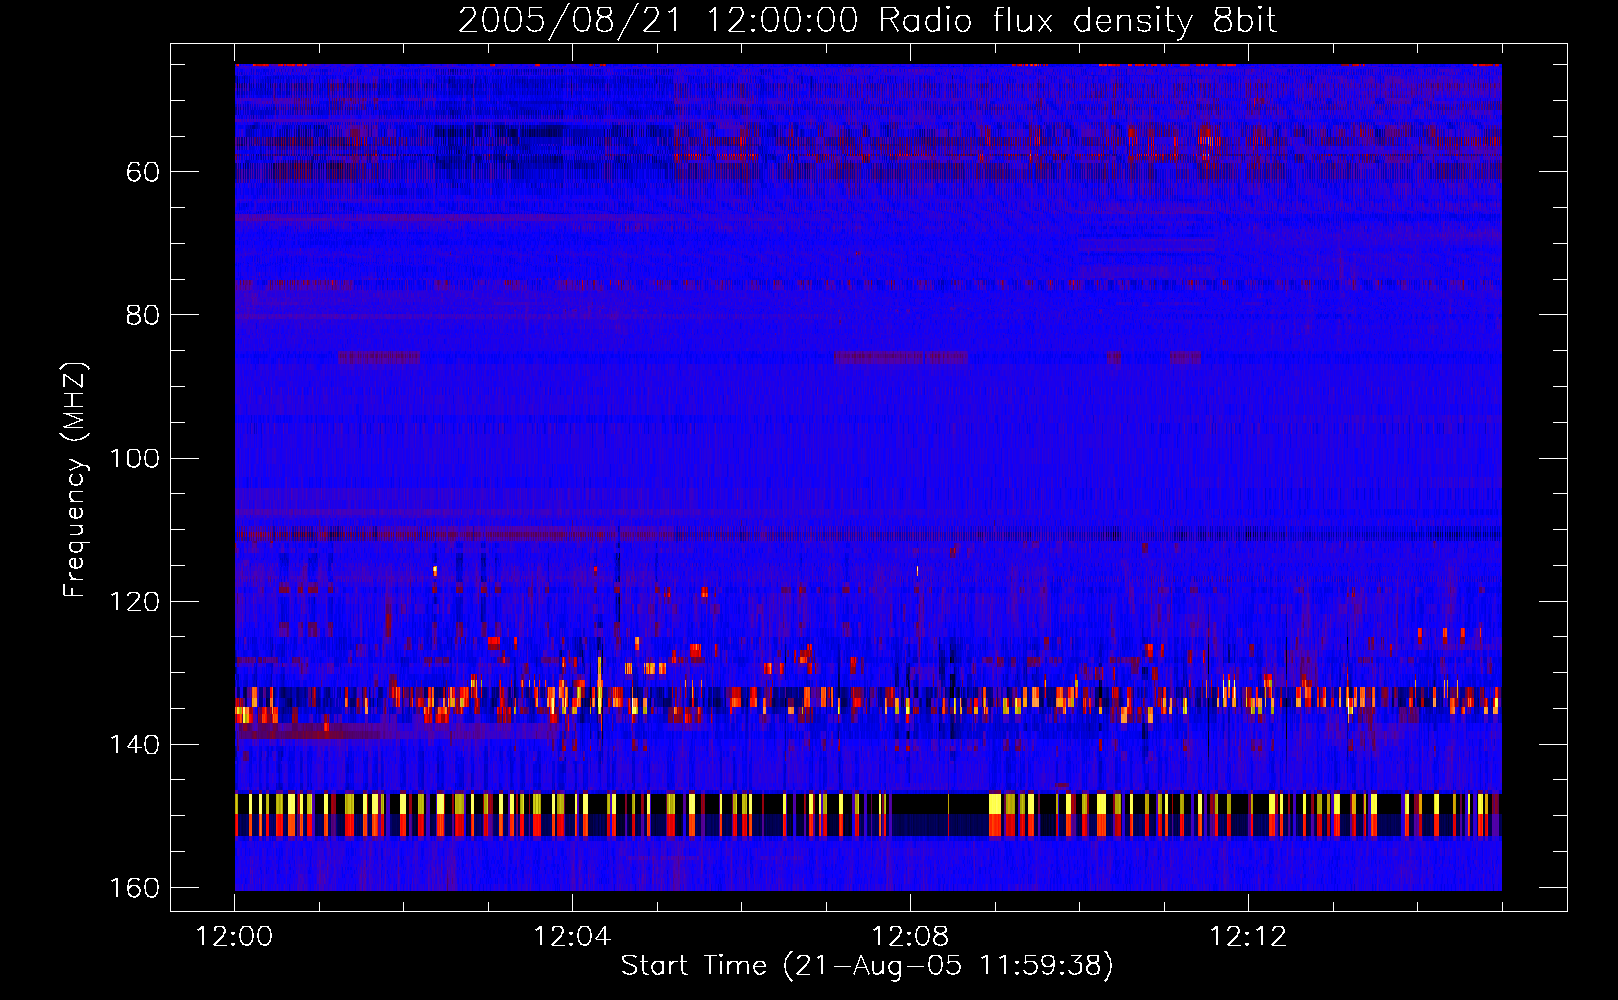Click the 12:08 time tick label
This screenshot has height=1000, width=1618.
pyautogui.click(x=910, y=937)
